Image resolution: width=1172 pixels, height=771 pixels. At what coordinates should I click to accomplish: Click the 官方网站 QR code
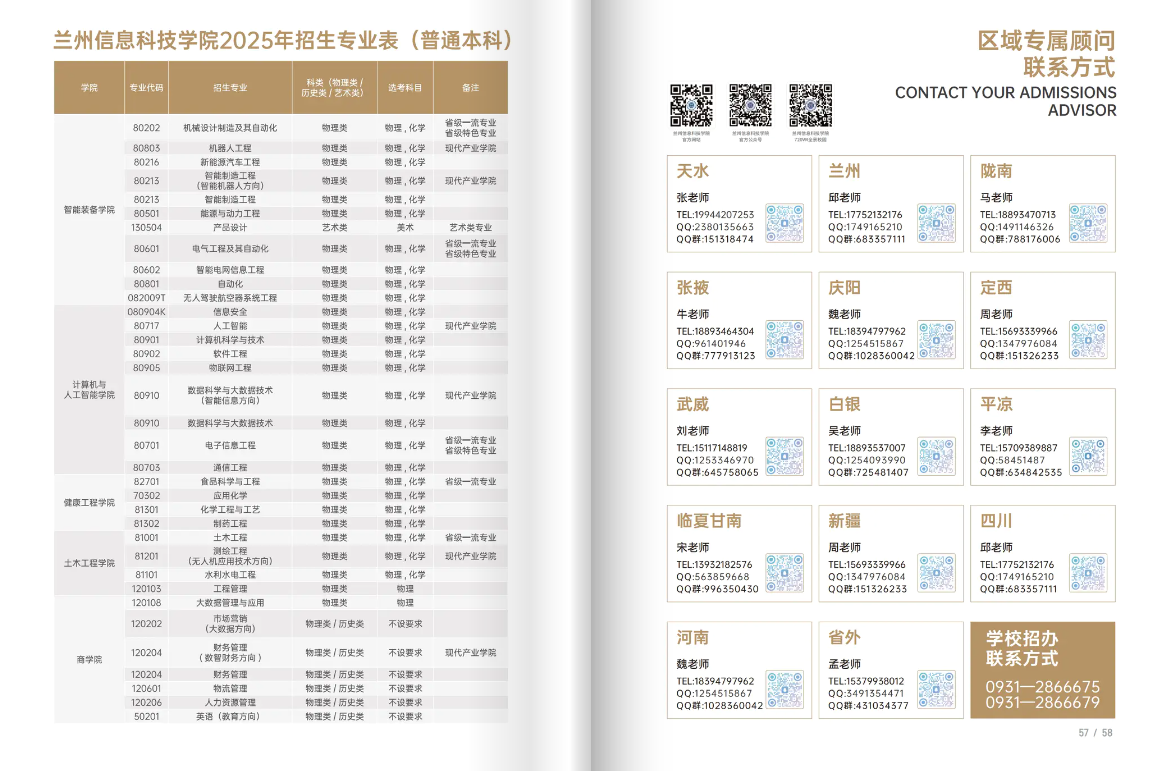pyautogui.click(x=691, y=105)
